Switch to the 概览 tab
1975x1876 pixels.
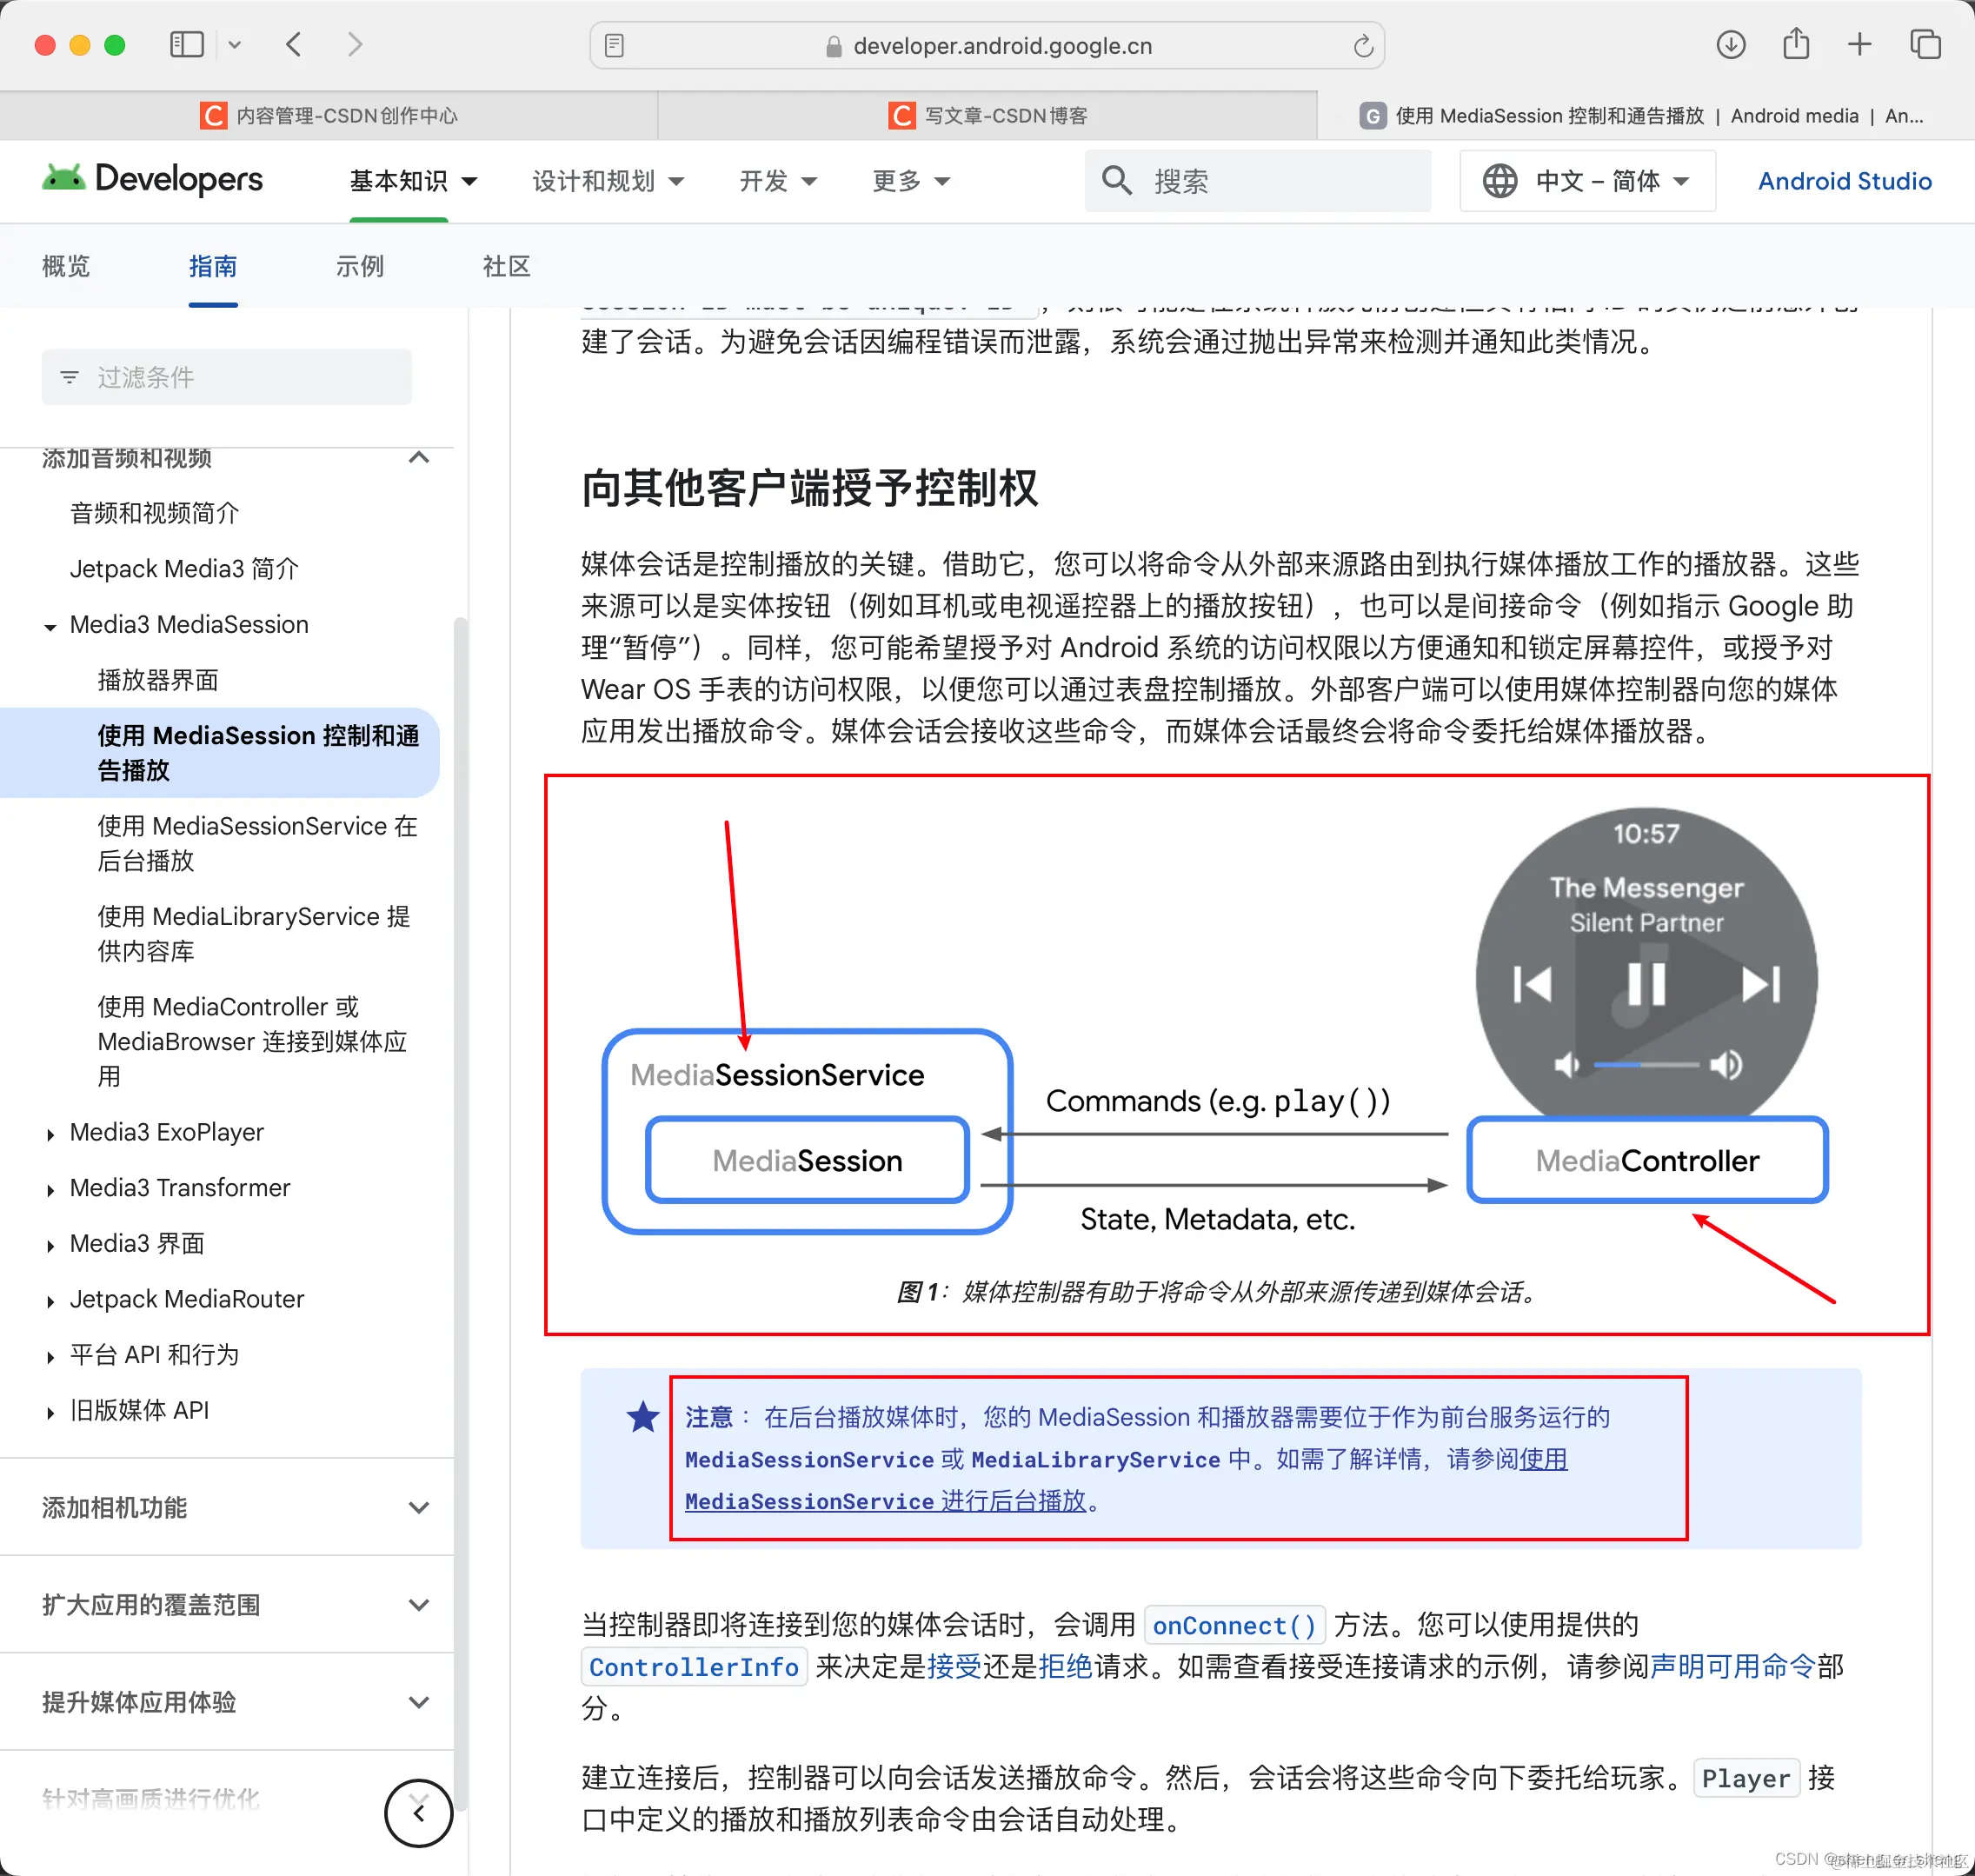[66, 266]
